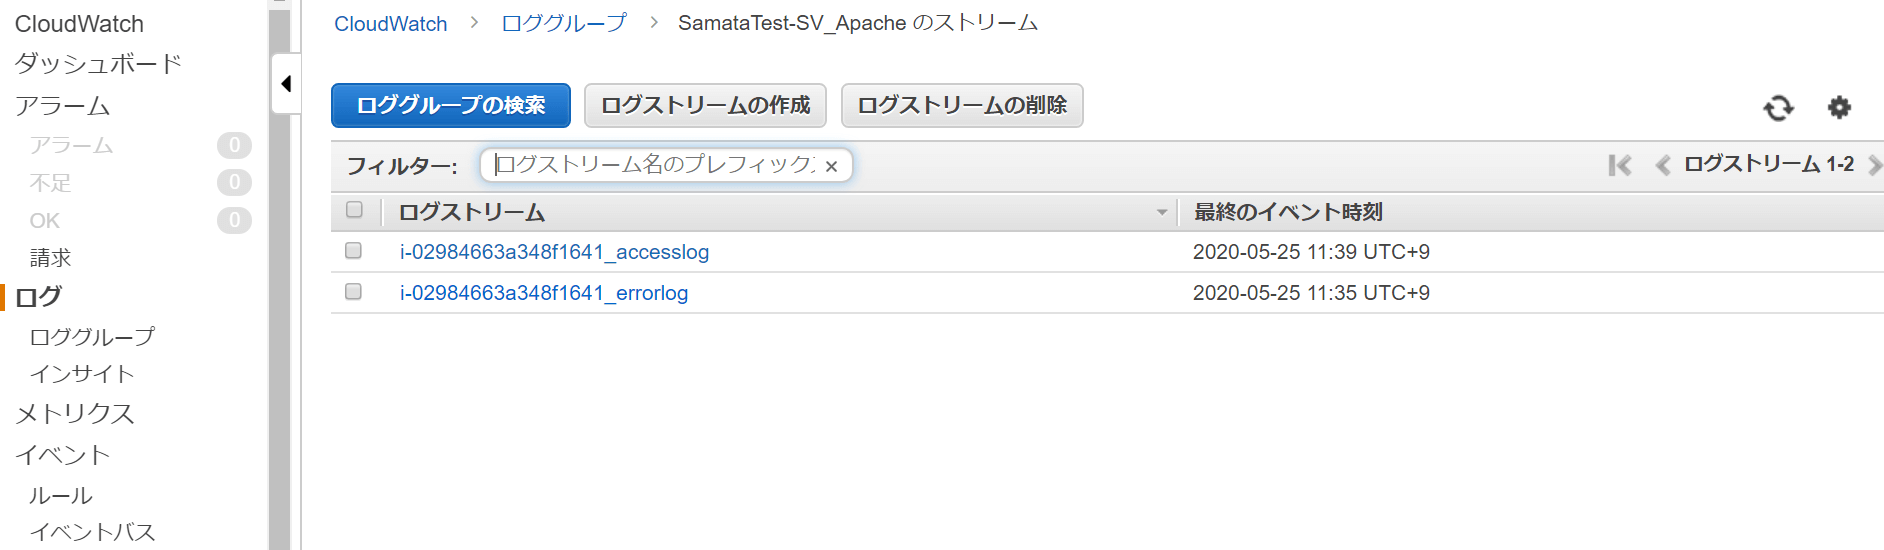Go to next page of log streams
This screenshot has height=550, width=1884.
(1874, 165)
